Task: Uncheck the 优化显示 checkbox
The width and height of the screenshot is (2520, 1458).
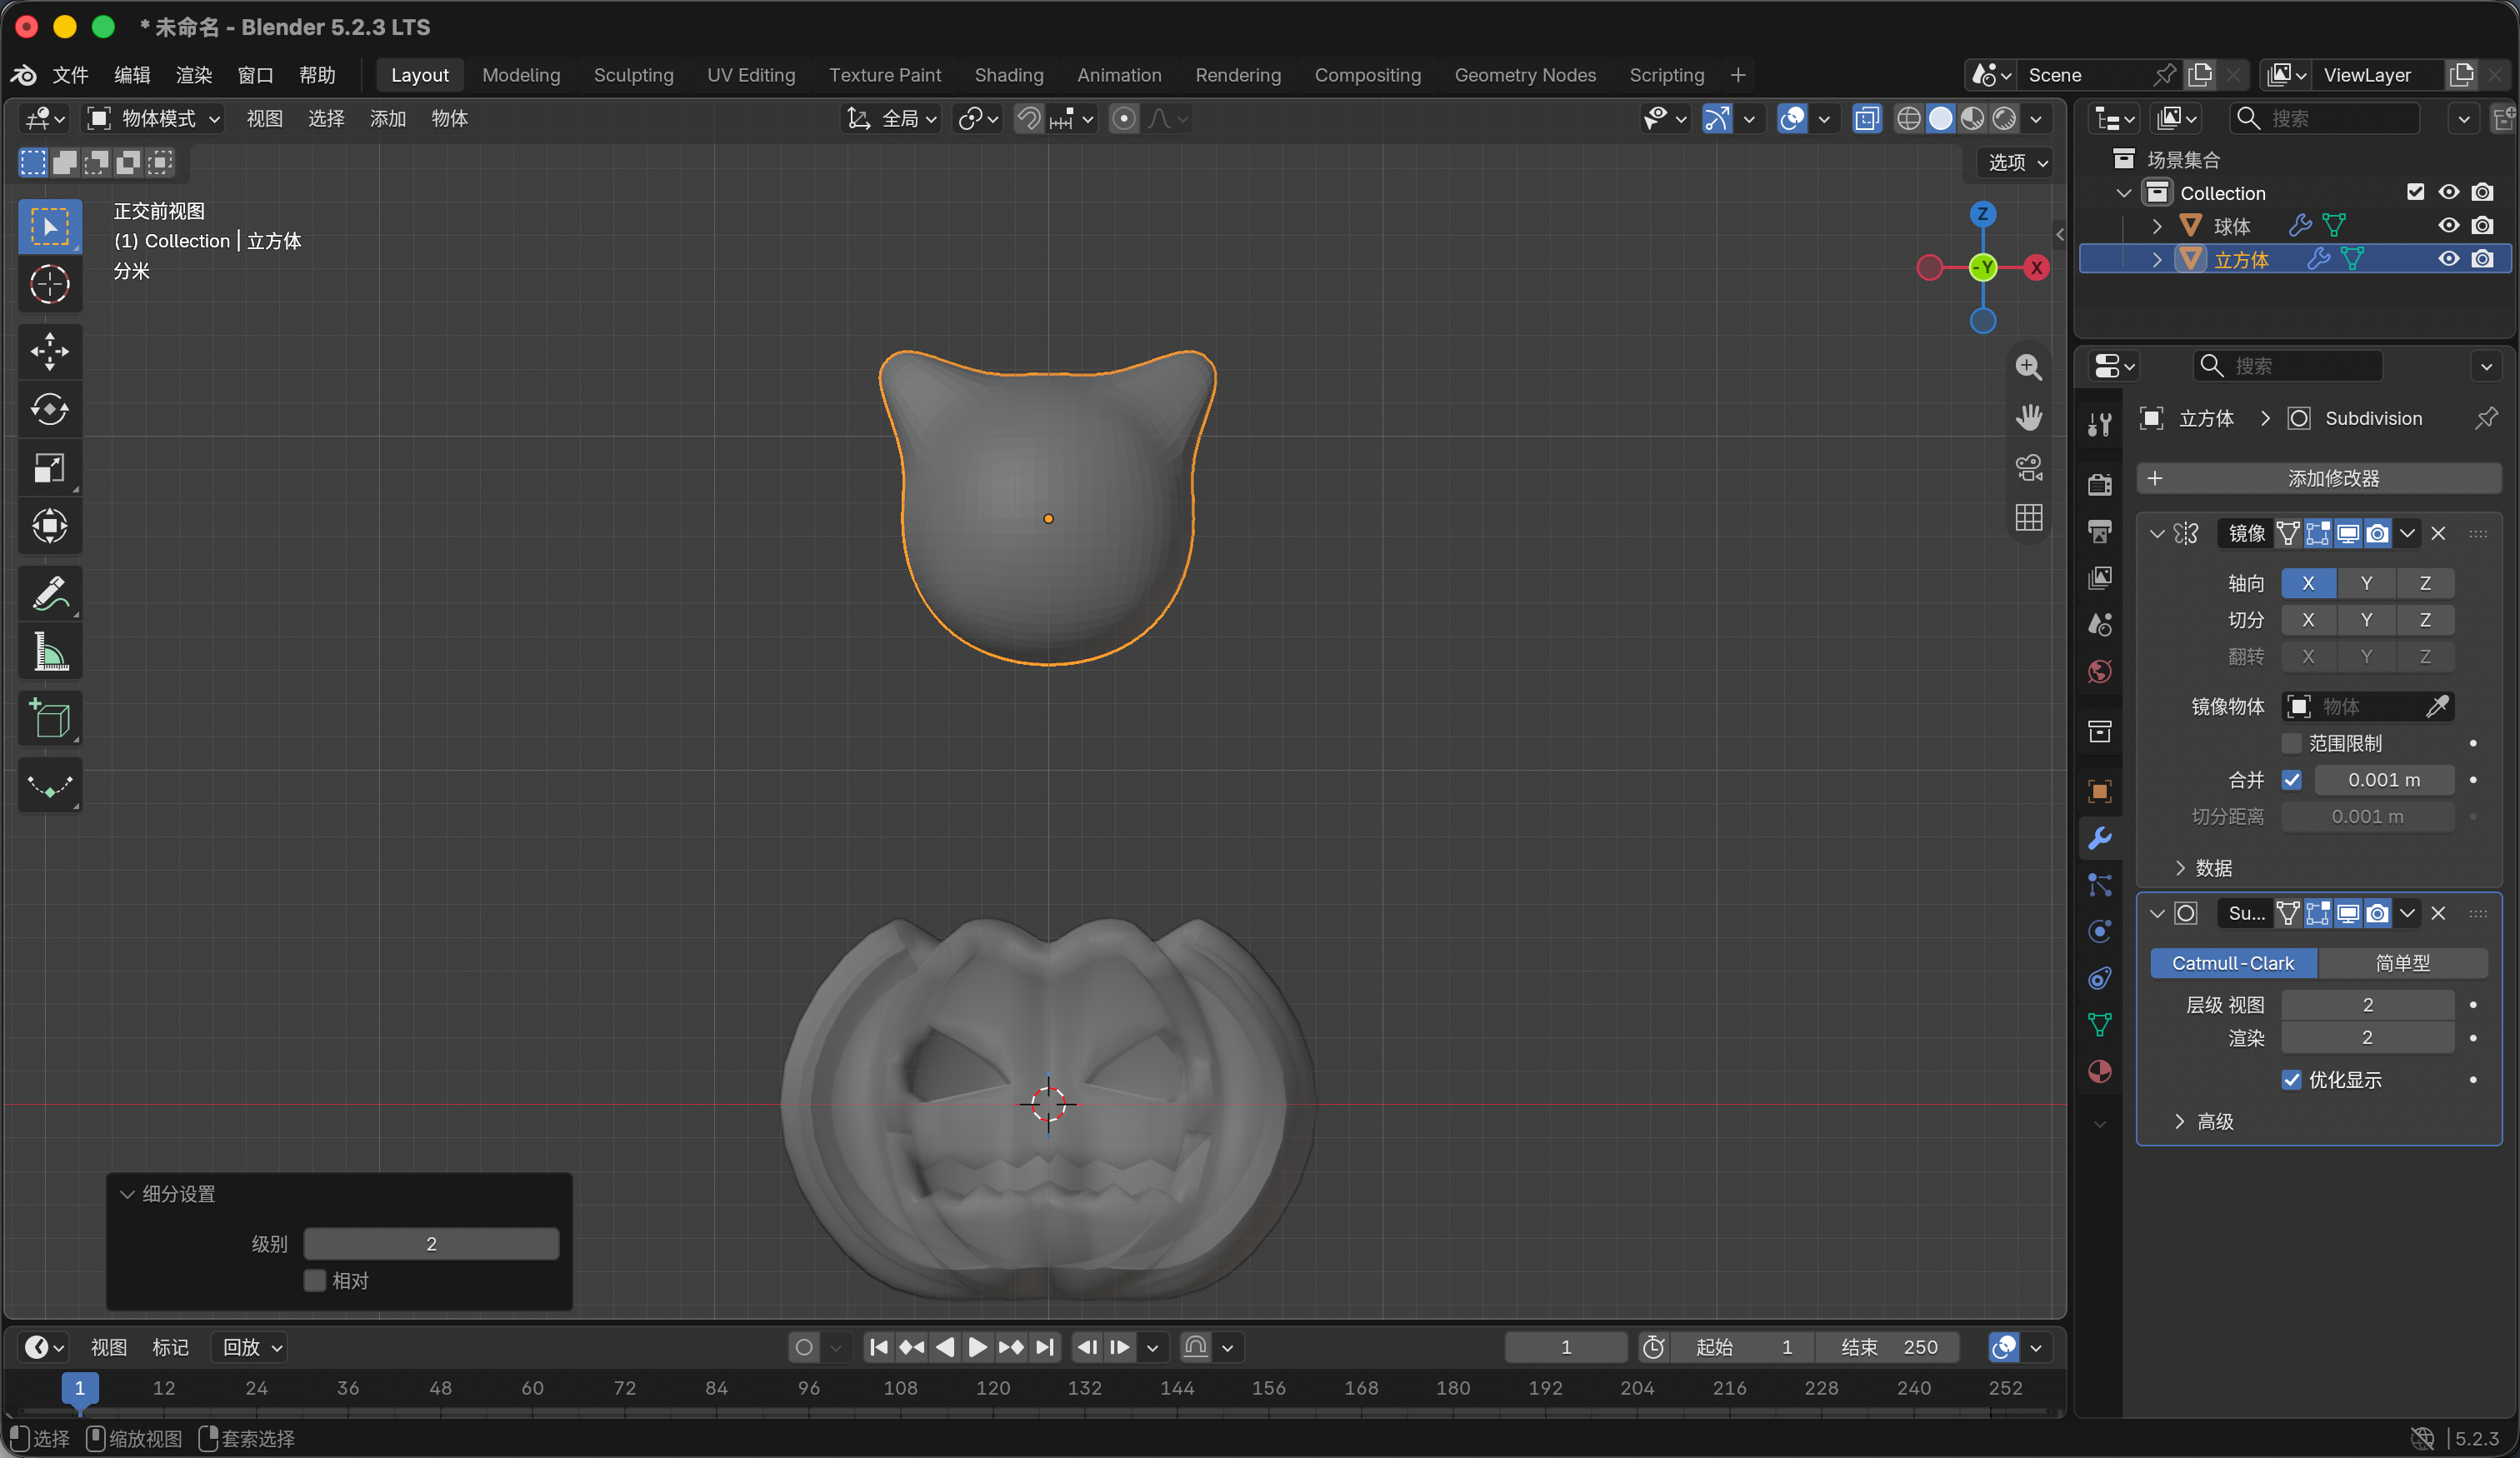Action: pos(2291,1080)
